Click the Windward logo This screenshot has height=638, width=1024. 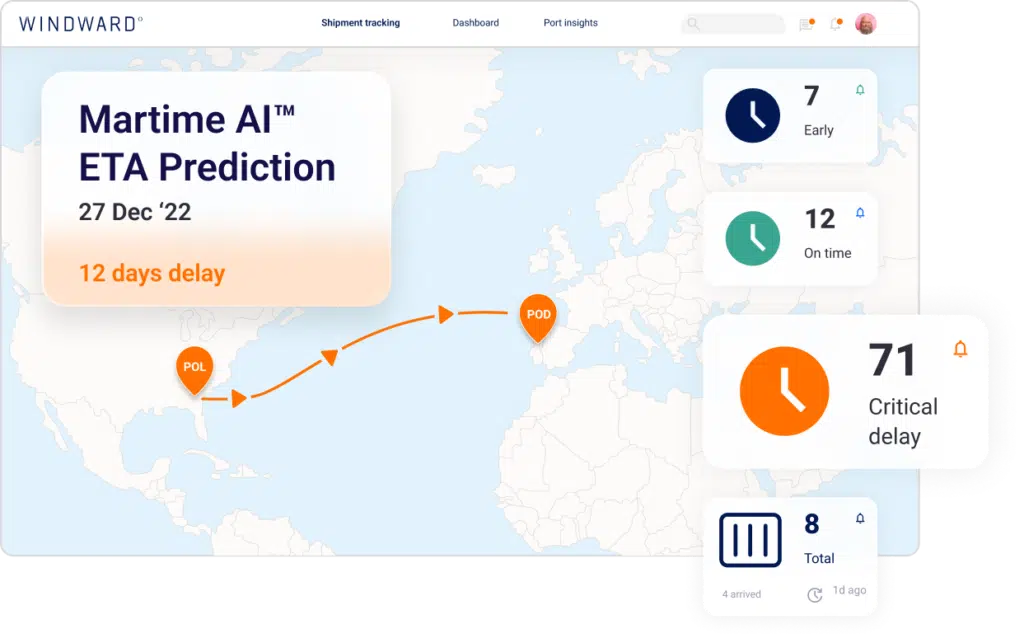(x=81, y=24)
